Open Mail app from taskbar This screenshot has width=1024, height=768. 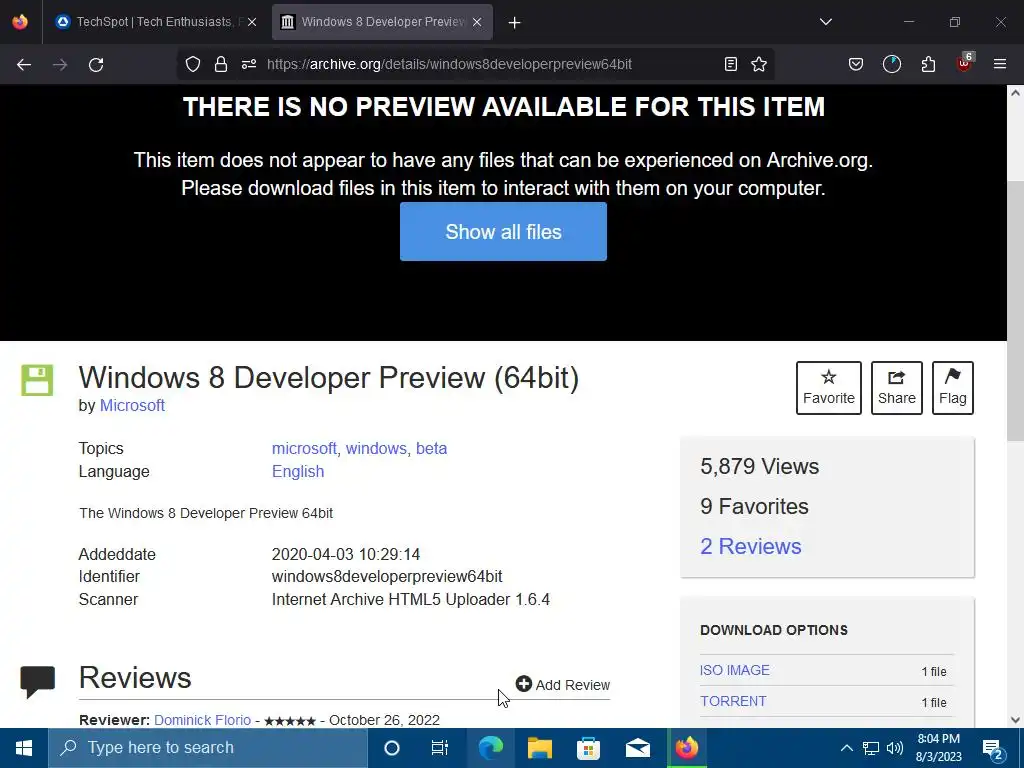coord(637,748)
